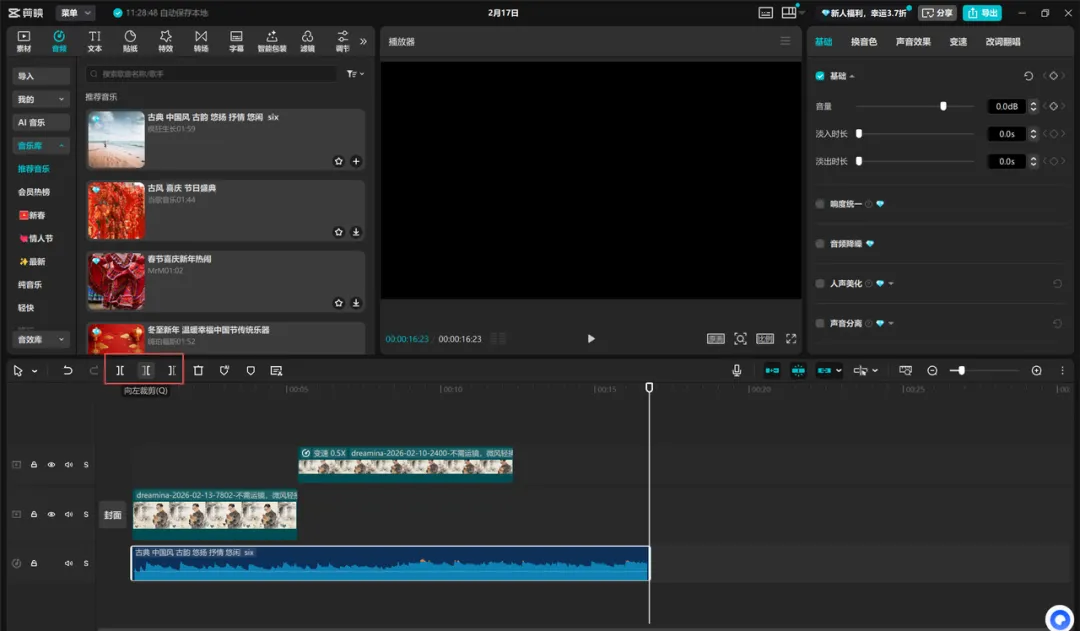Enable the 音频降噪 option
The width and height of the screenshot is (1080, 631).
(x=820, y=243)
